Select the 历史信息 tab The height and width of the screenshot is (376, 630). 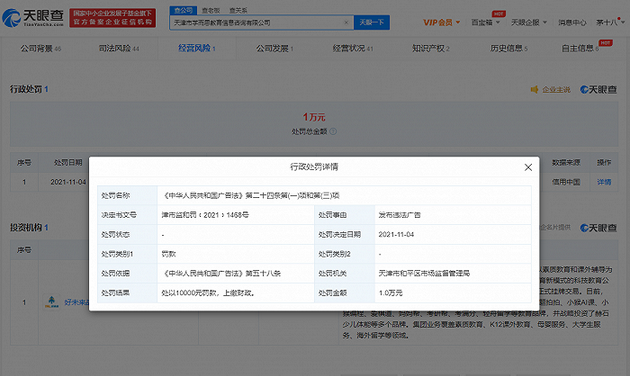coord(509,49)
